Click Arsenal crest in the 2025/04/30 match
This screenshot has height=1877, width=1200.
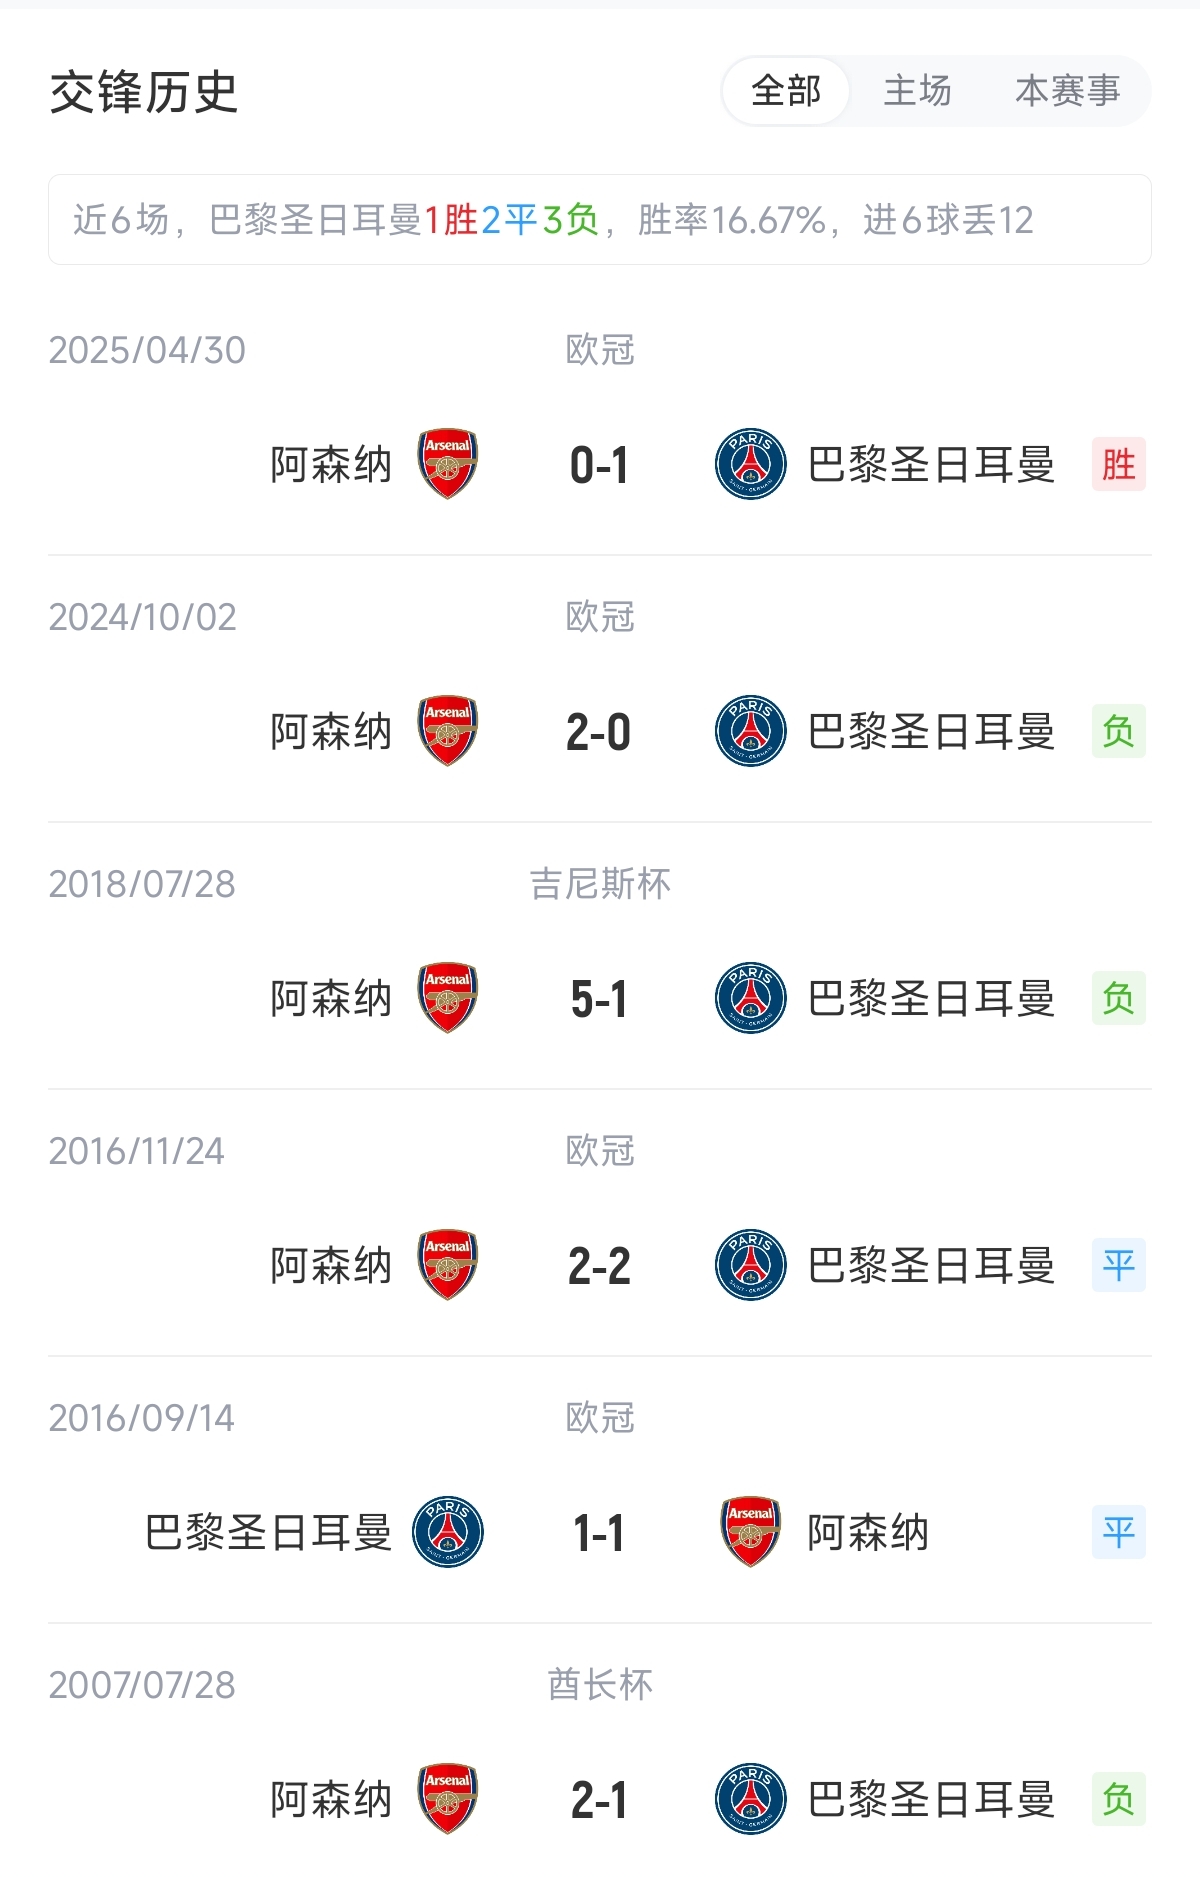tap(447, 464)
